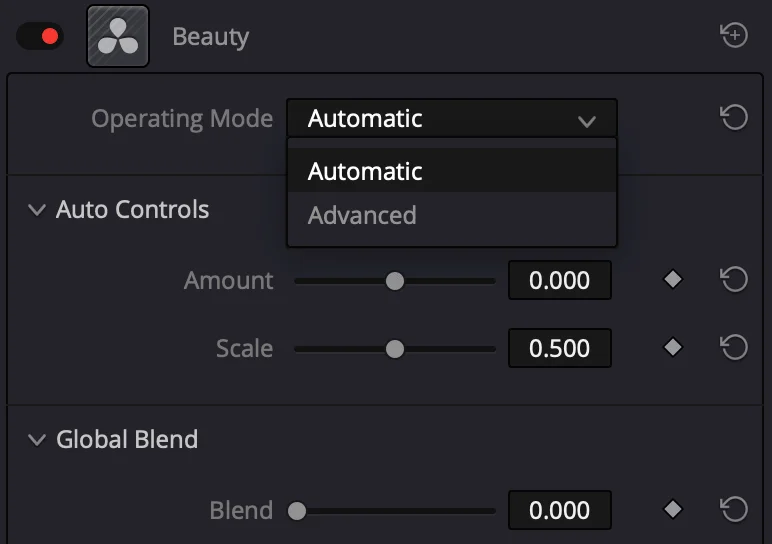The width and height of the screenshot is (772, 544).
Task: Click the Scale slider handle
Action: coord(395,349)
